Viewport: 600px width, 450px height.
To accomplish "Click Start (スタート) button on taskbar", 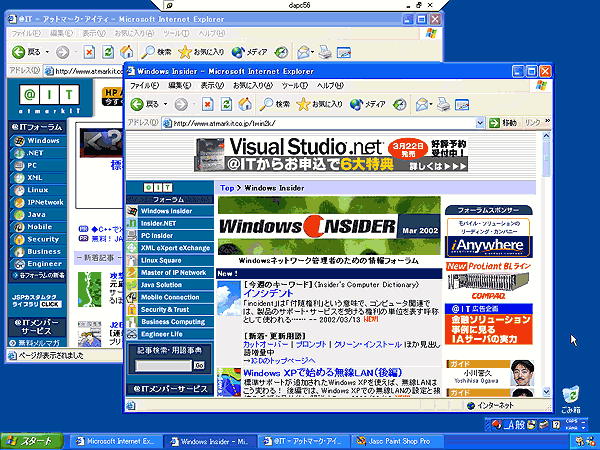I will point(31,441).
